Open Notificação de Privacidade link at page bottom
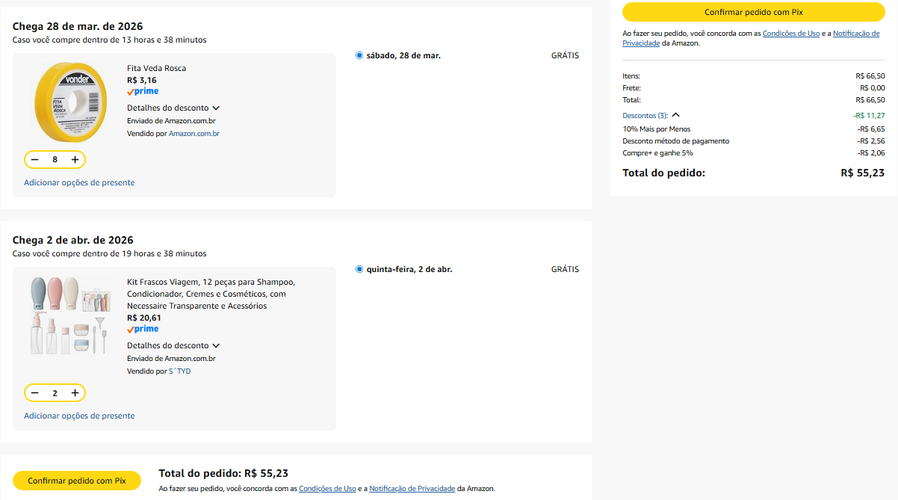 click(412, 489)
